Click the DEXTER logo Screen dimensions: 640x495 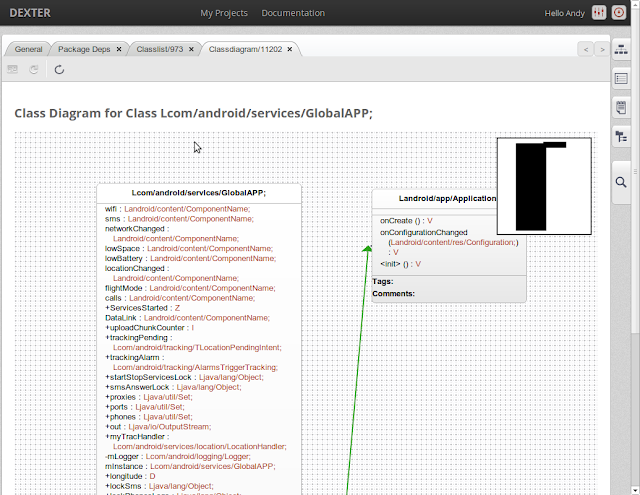coord(30,13)
